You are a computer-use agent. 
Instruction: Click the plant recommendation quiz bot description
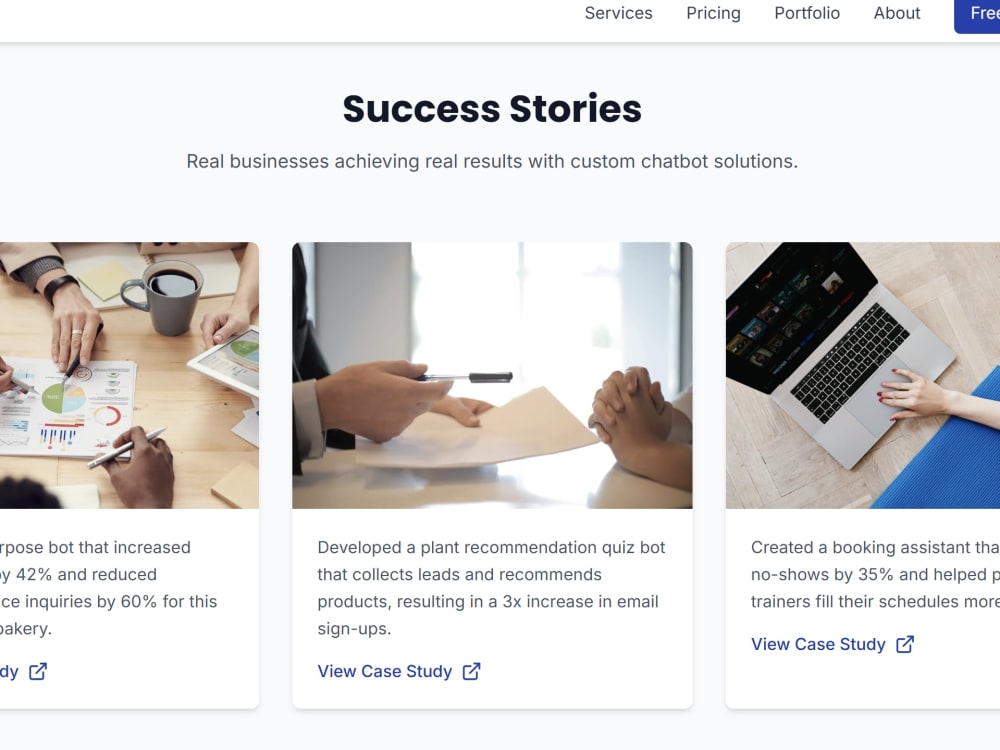(492, 588)
